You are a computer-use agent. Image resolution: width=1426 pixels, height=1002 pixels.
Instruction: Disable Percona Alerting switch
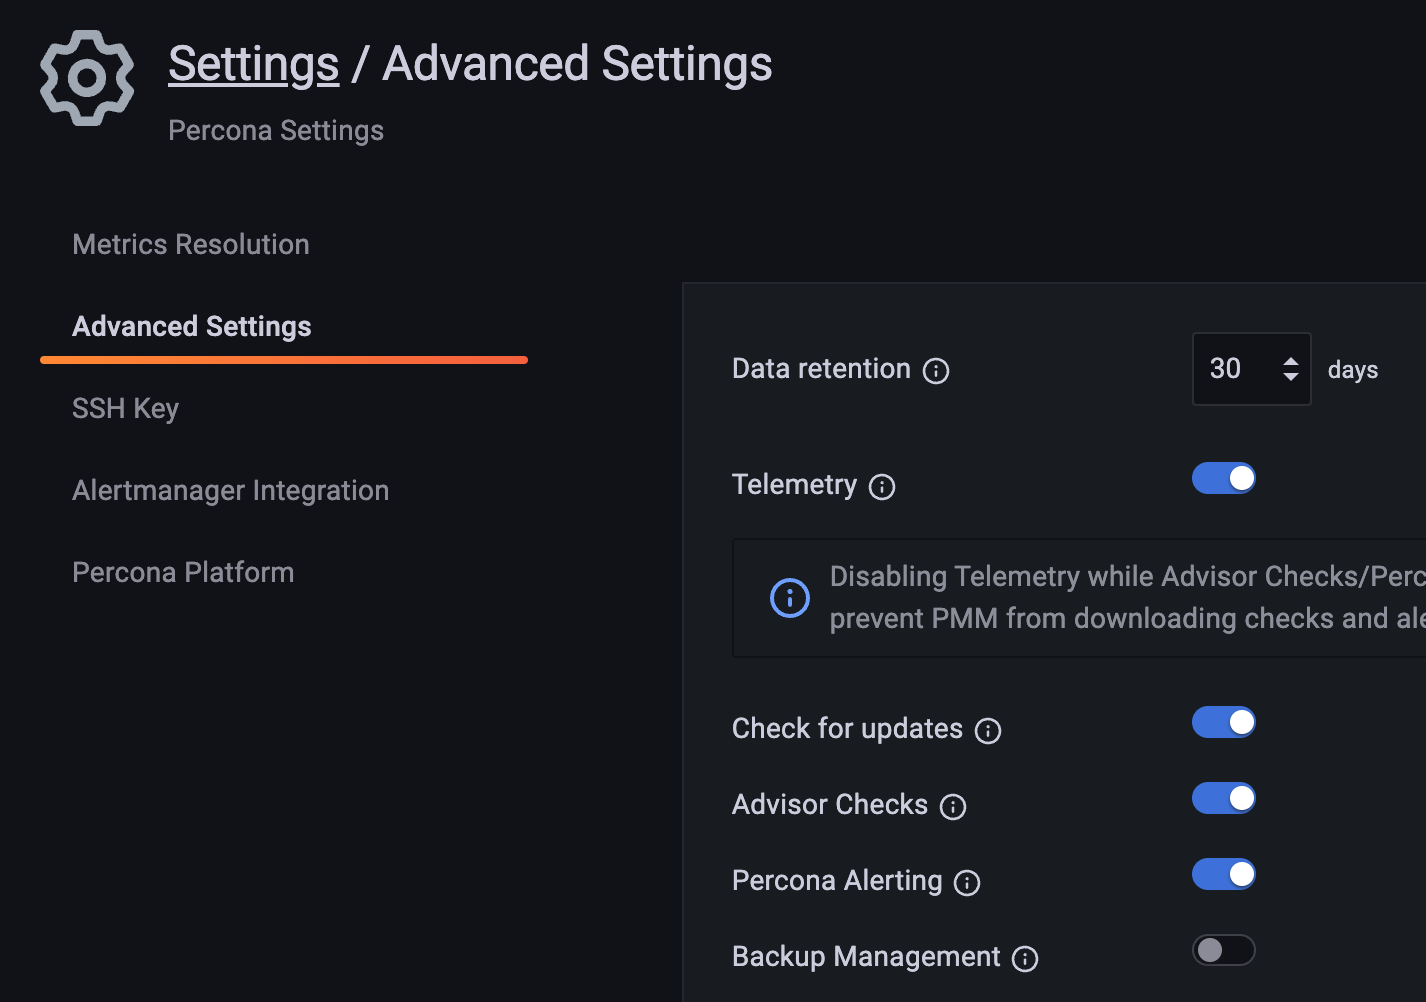pyautogui.click(x=1223, y=874)
